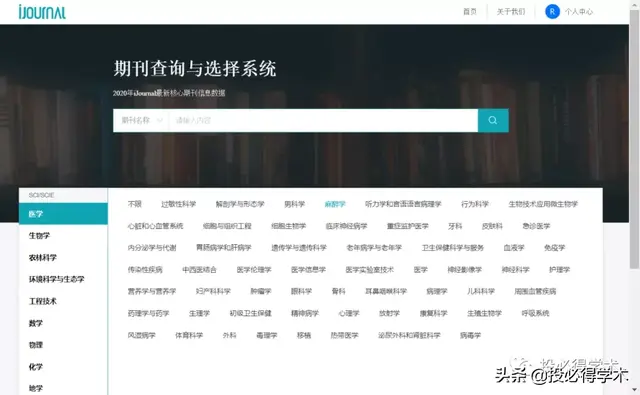Choose the 细胞生物学 filter
This screenshot has height=395, width=640.
coord(288,226)
